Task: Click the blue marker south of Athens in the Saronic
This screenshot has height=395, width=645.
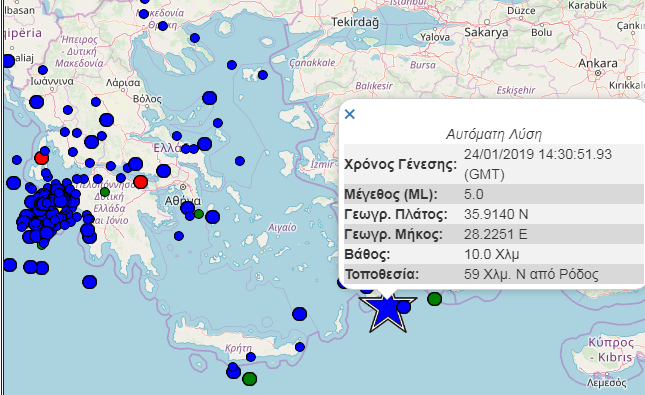Action: tap(179, 236)
